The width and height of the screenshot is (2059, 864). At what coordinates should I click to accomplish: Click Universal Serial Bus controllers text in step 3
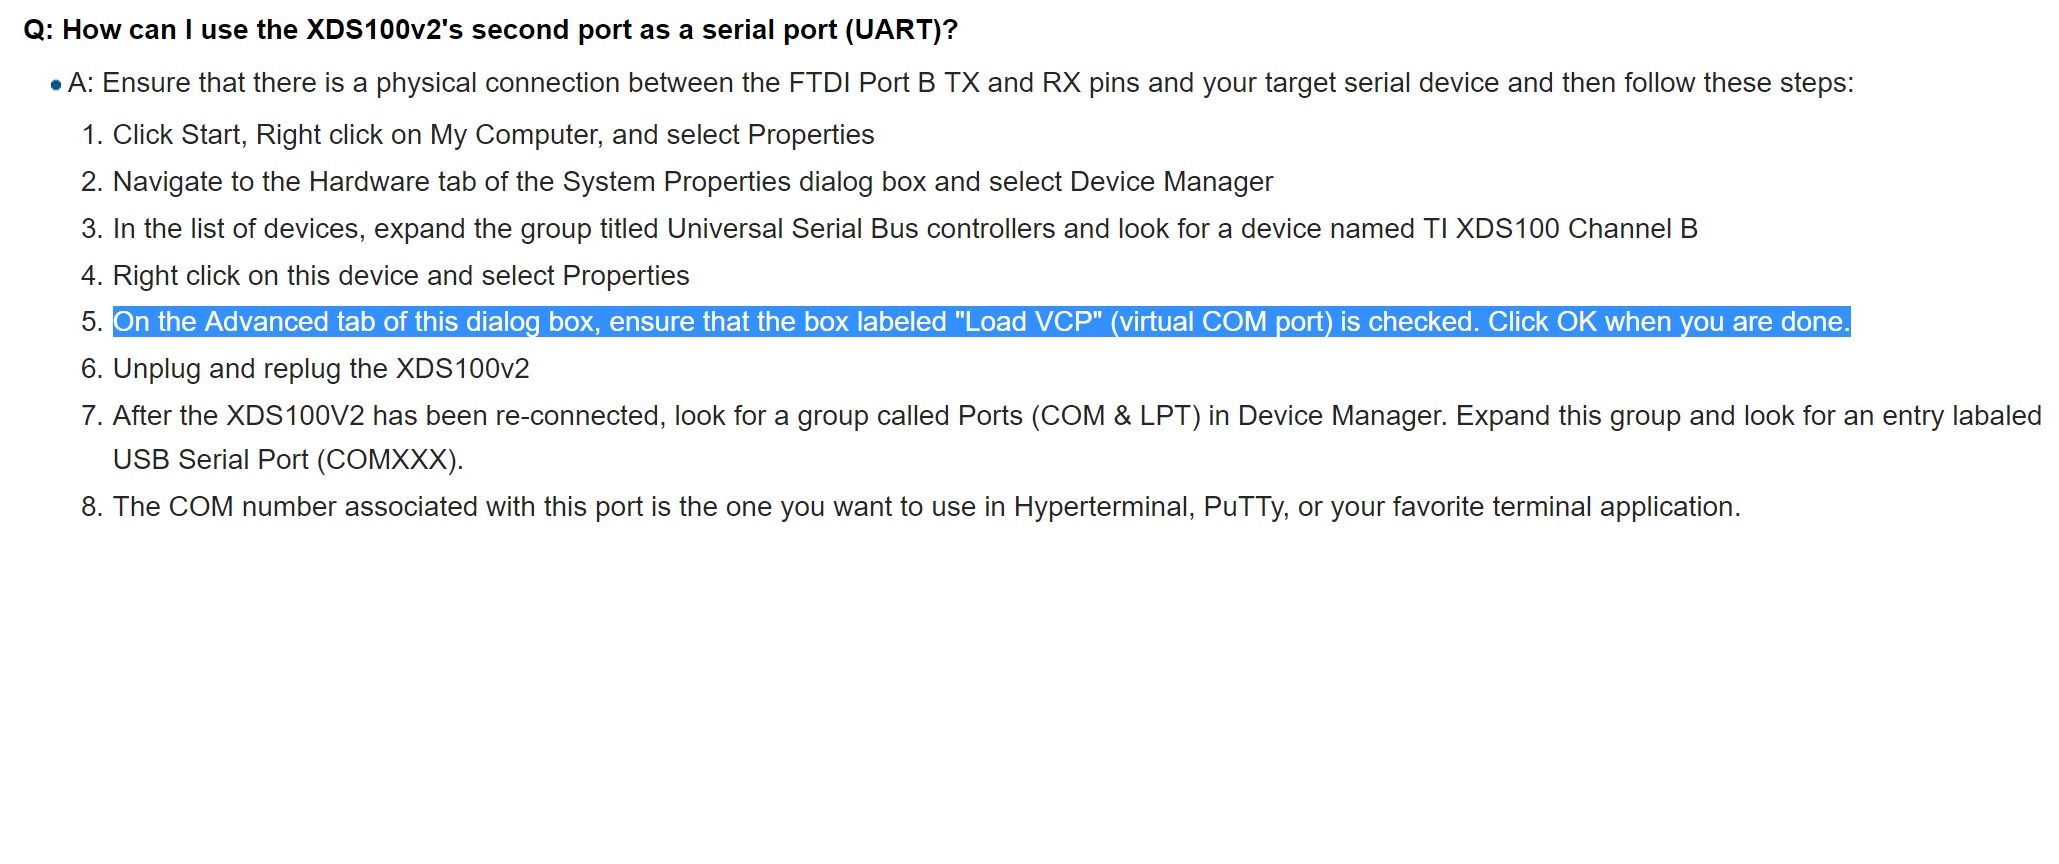pyautogui.click(x=861, y=229)
